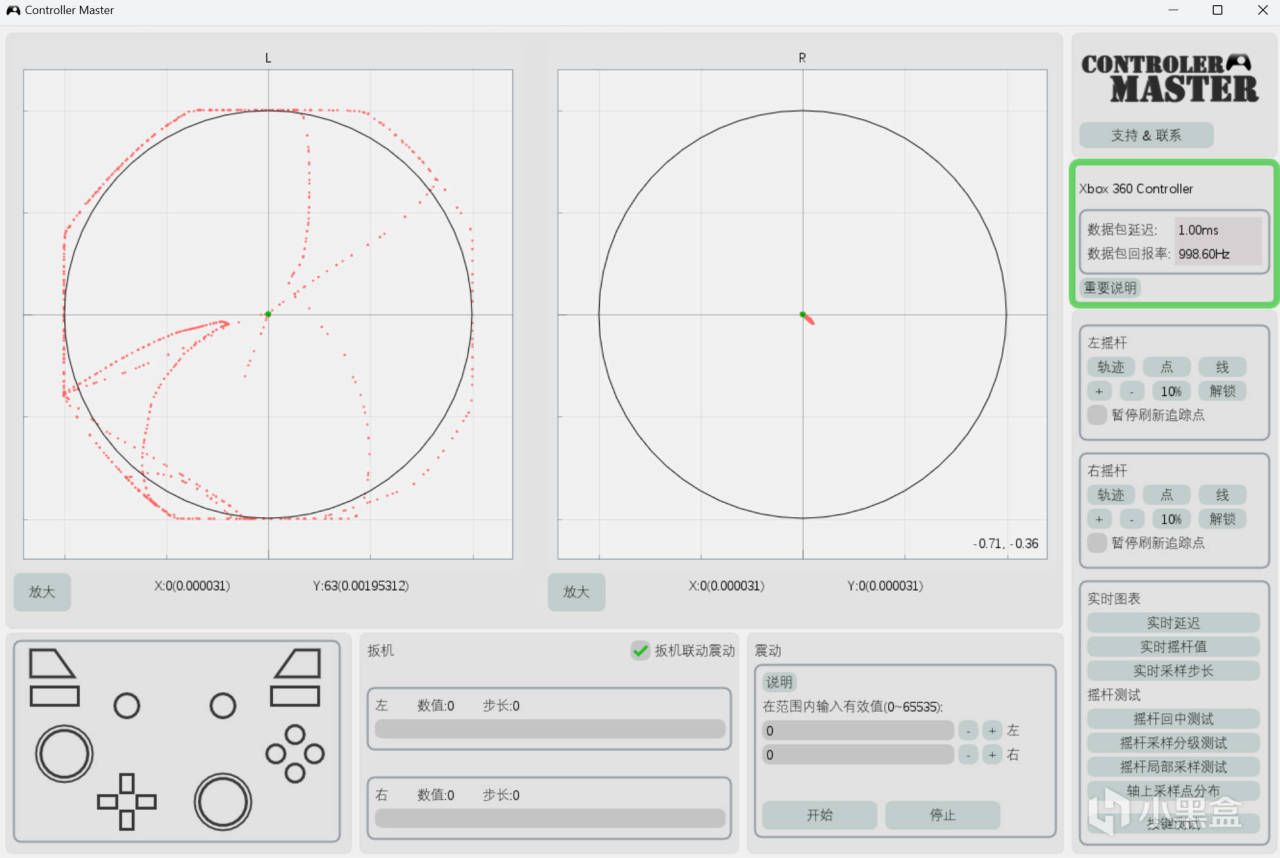The image size is (1280, 858).
Task: Click the 左 vibration value input field
Action: [858, 731]
